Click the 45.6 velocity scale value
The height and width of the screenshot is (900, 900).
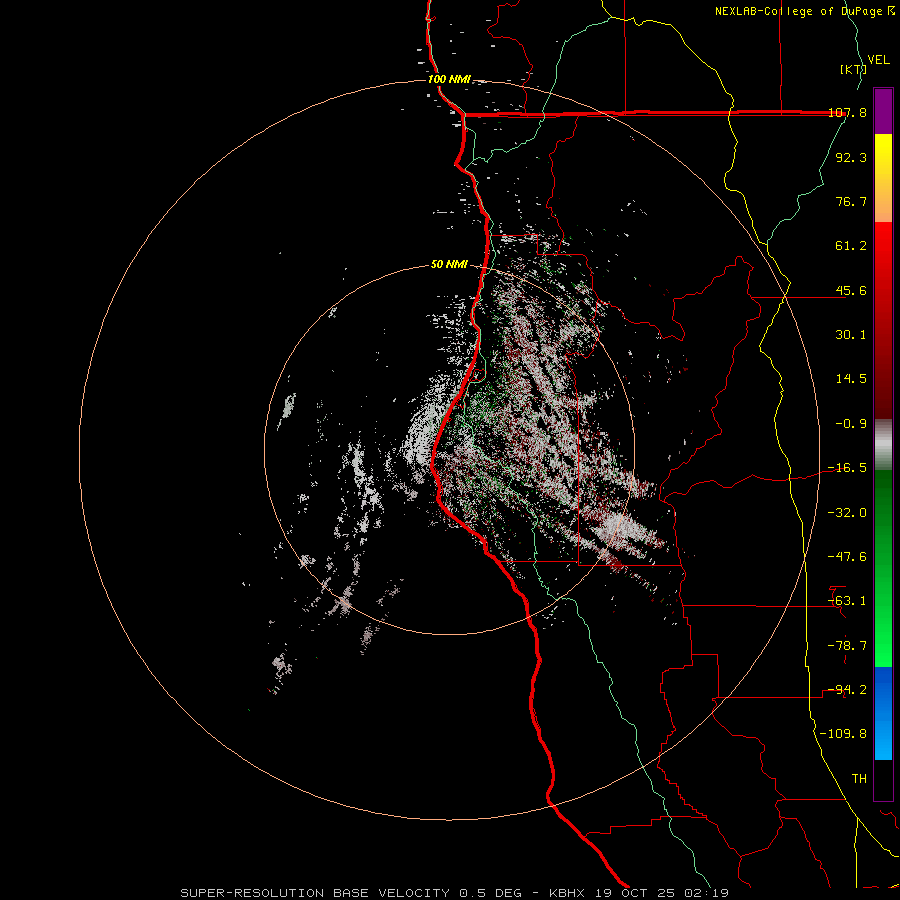pyautogui.click(x=851, y=290)
